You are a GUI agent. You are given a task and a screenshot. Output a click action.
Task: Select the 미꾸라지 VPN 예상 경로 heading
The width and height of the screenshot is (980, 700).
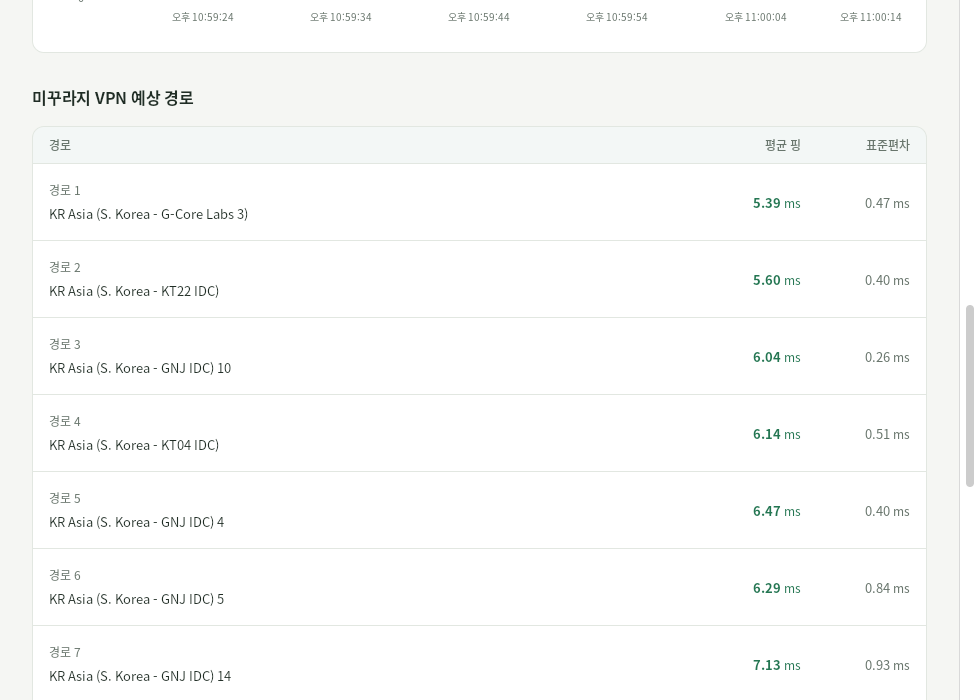112,98
